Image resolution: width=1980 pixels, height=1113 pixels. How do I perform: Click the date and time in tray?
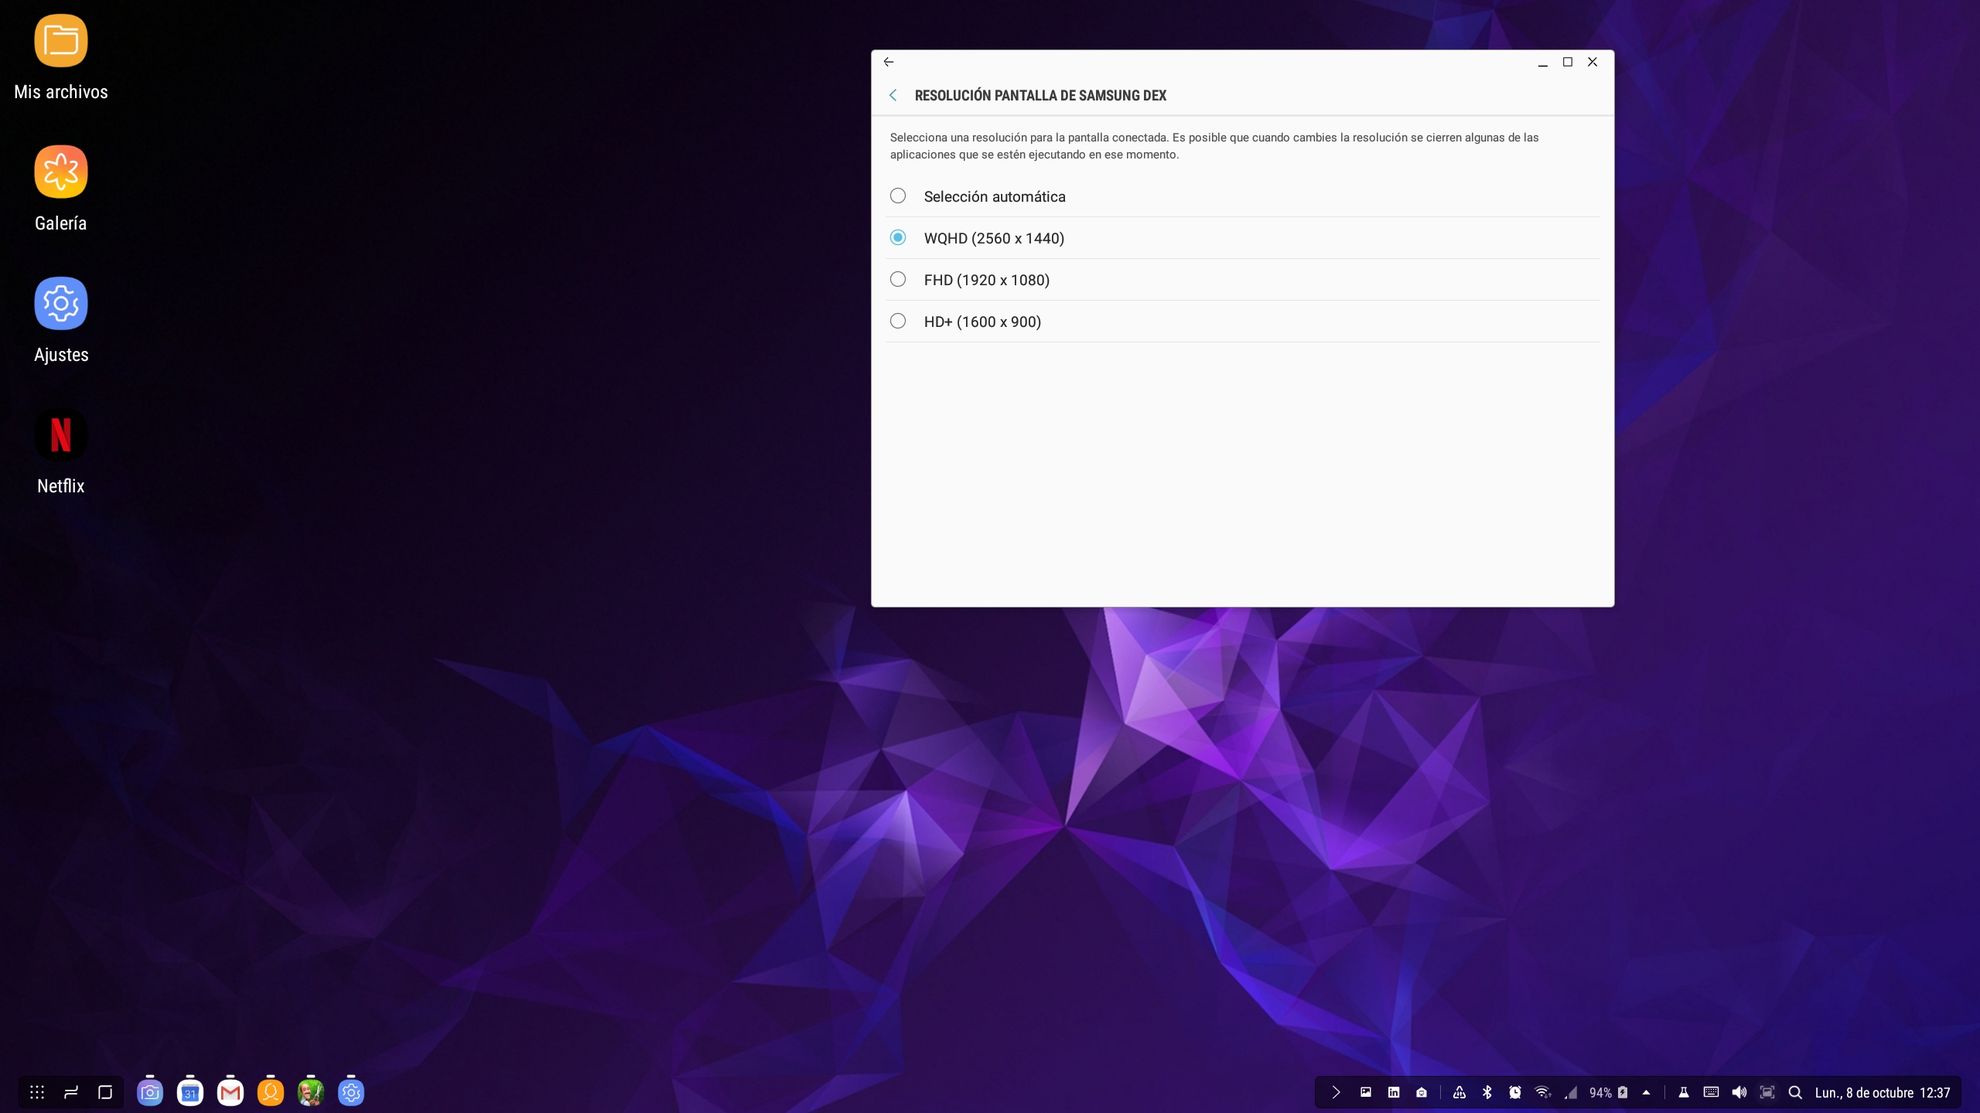click(x=1882, y=1093)
